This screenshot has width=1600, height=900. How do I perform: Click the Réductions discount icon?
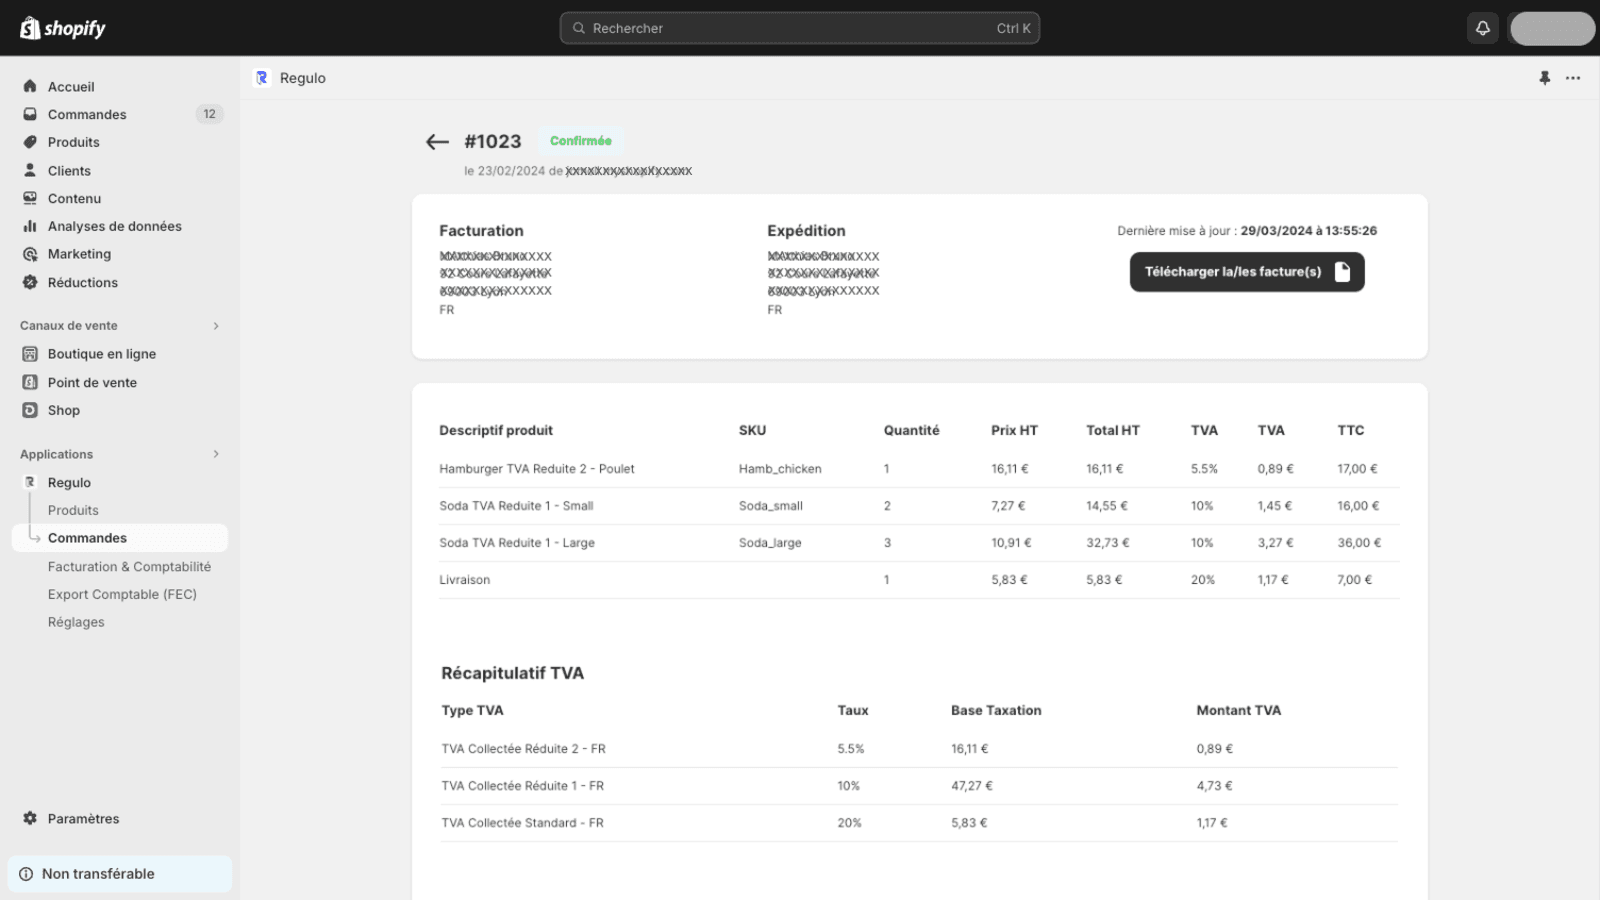click(30, 283)
